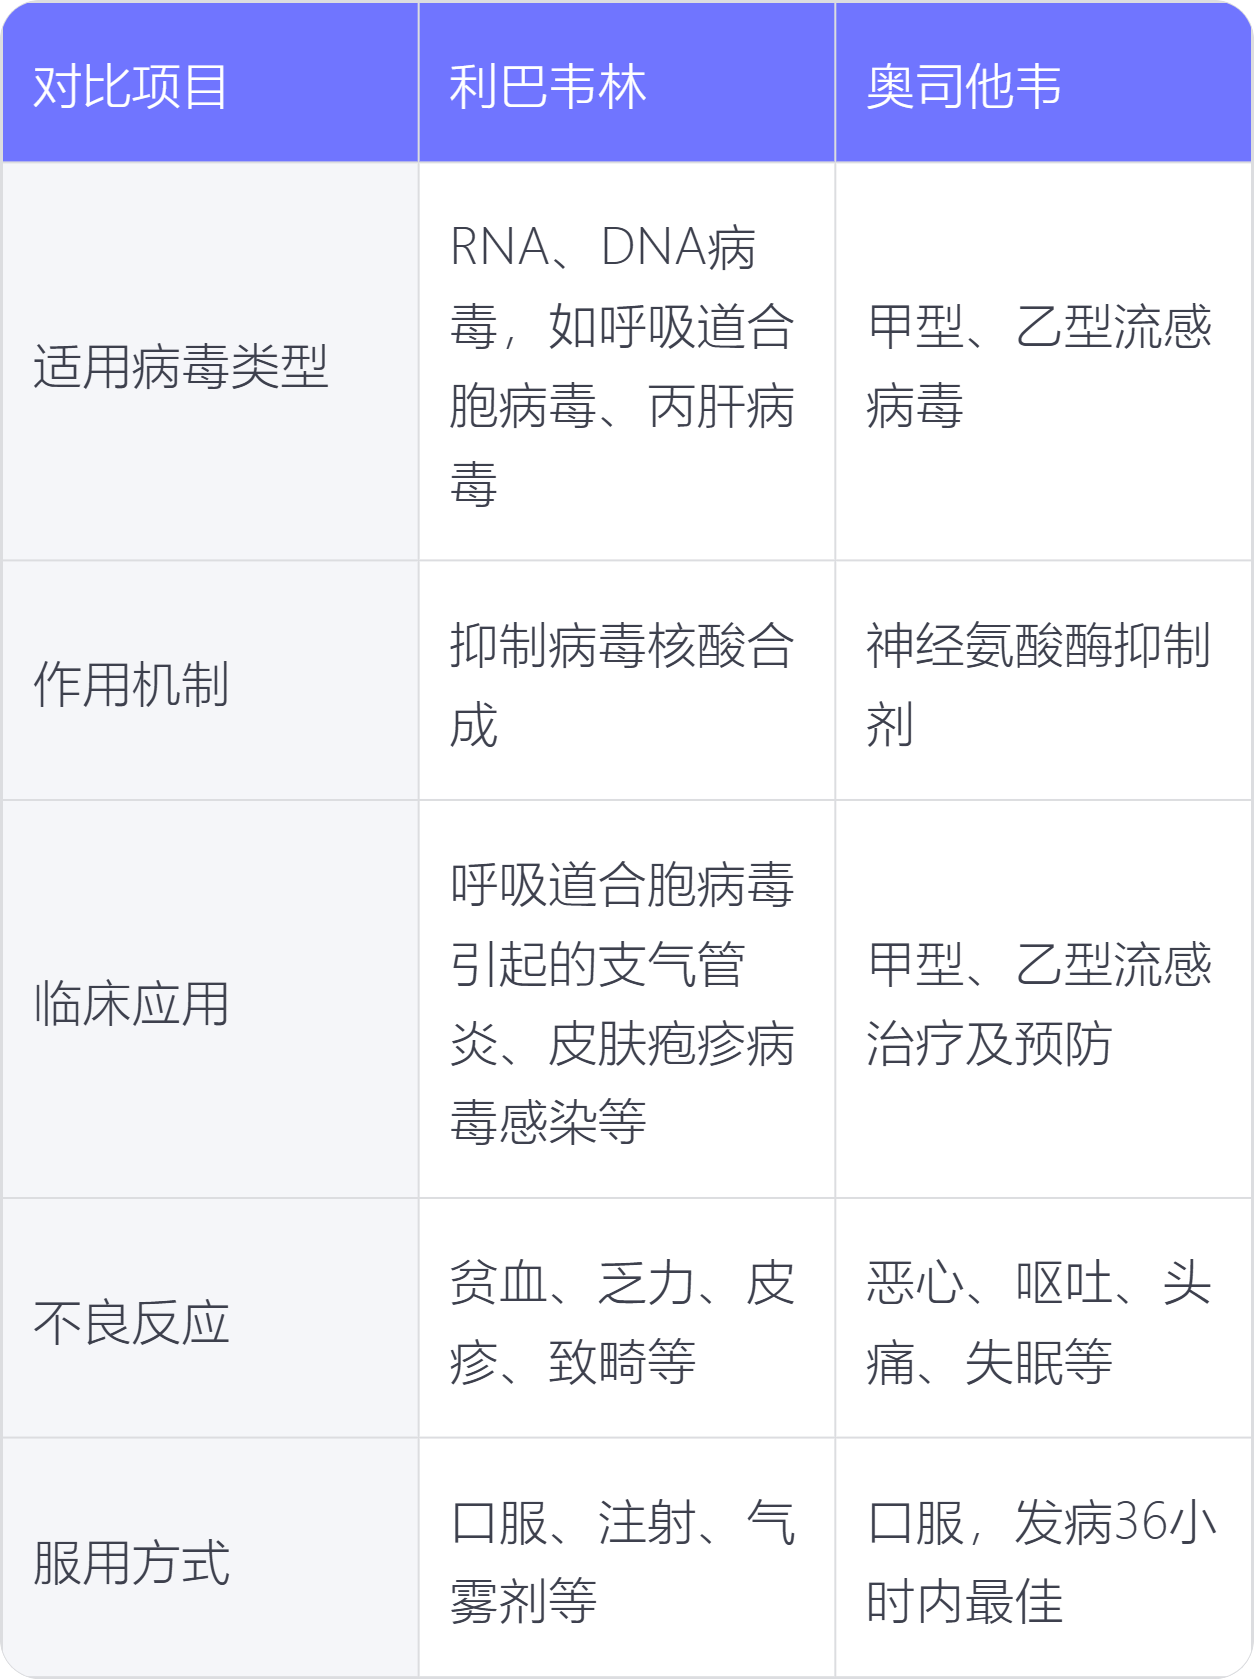Viewport: 1254px width, 1679px height.
Task: Select the 甲型、乙型流感病毒 cell
Action: (x=1043, y=362)
